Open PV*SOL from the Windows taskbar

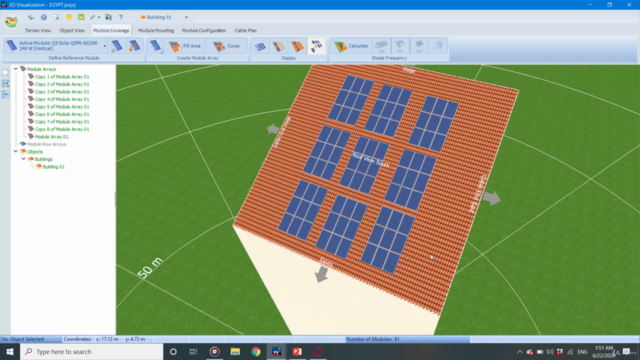click(276, 351)
